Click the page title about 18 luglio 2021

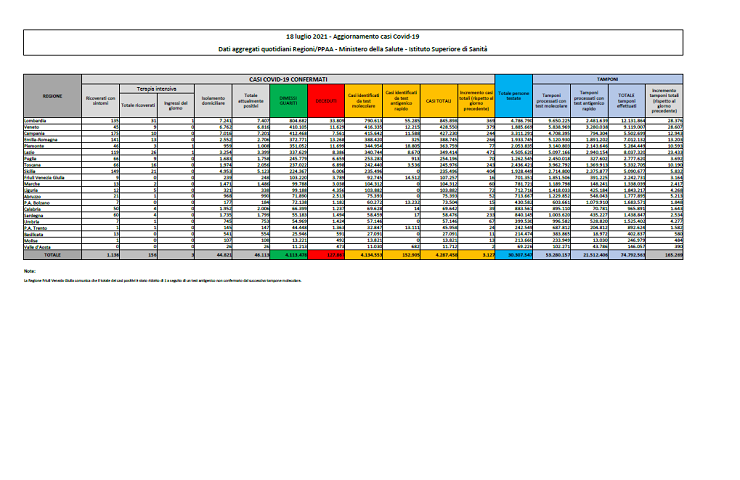coord(369,35)
